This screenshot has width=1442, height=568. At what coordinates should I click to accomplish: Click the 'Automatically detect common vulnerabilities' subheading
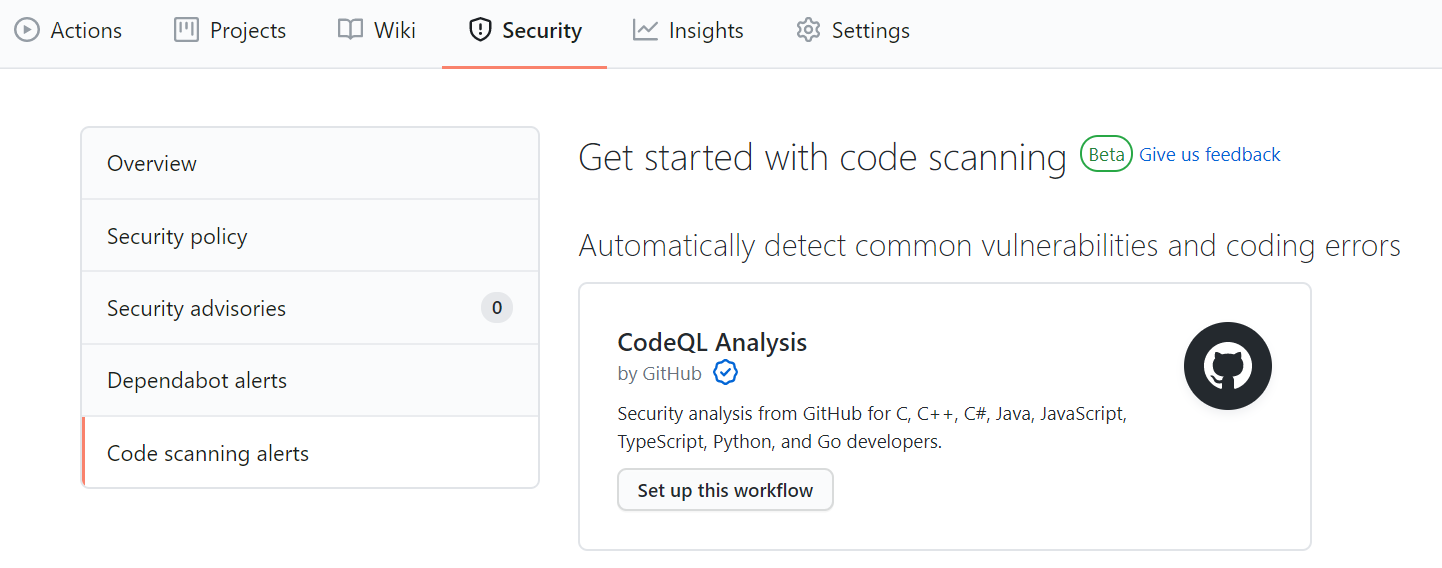(990, 246)
